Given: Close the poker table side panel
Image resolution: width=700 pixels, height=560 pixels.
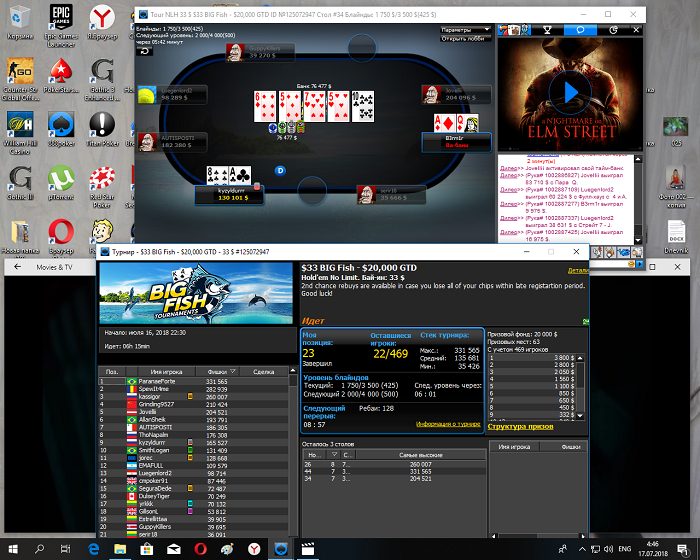Looking at the screenshot, I should click(636, 30).
